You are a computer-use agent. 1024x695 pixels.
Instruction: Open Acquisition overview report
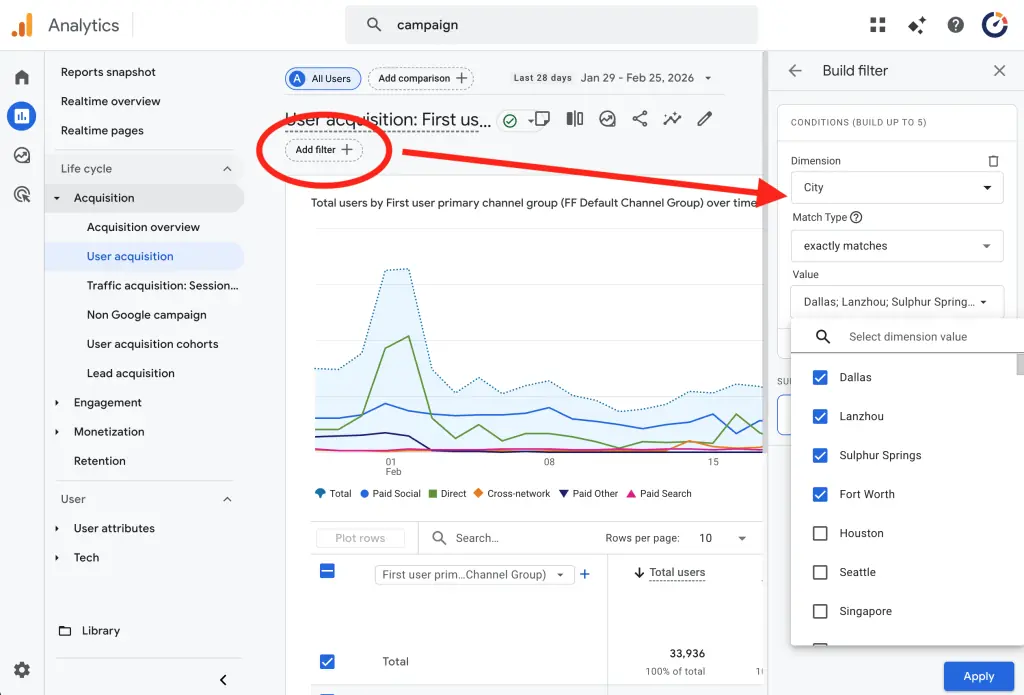[143, 227]
